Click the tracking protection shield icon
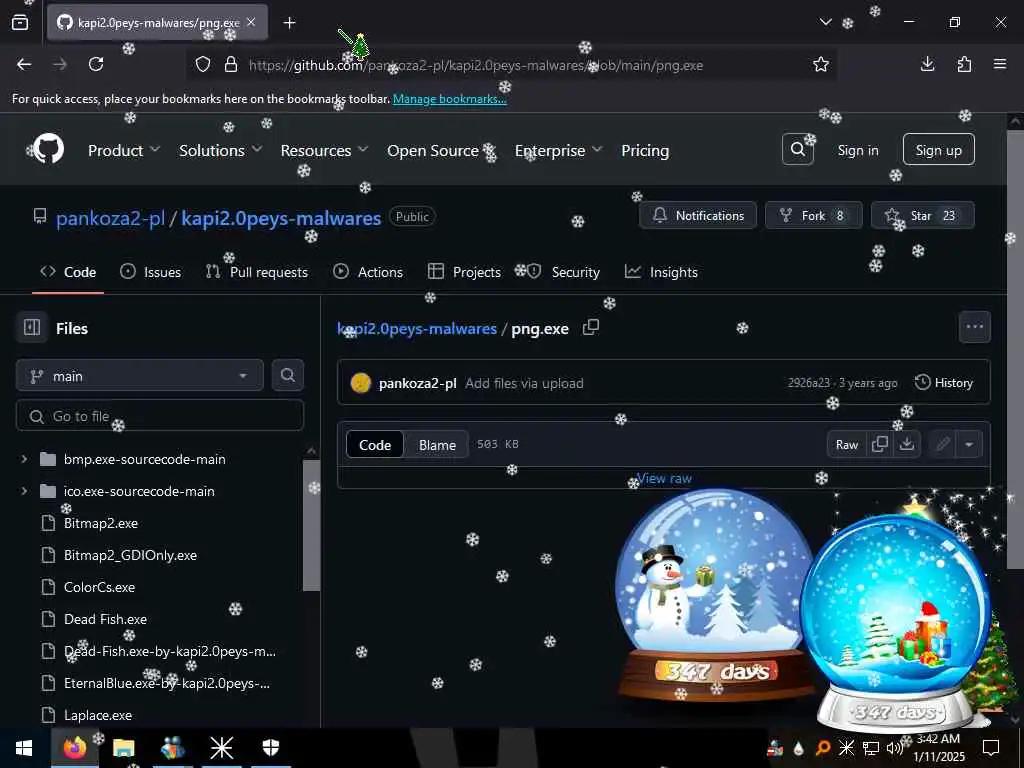 [x=203, y=64]
